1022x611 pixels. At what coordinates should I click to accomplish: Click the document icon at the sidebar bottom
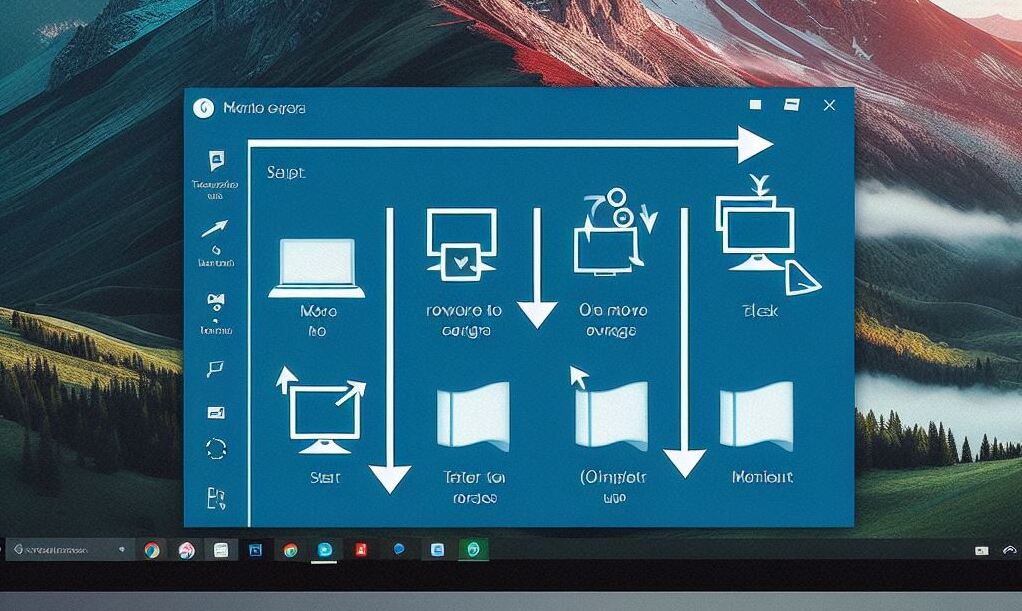[215, 496]
